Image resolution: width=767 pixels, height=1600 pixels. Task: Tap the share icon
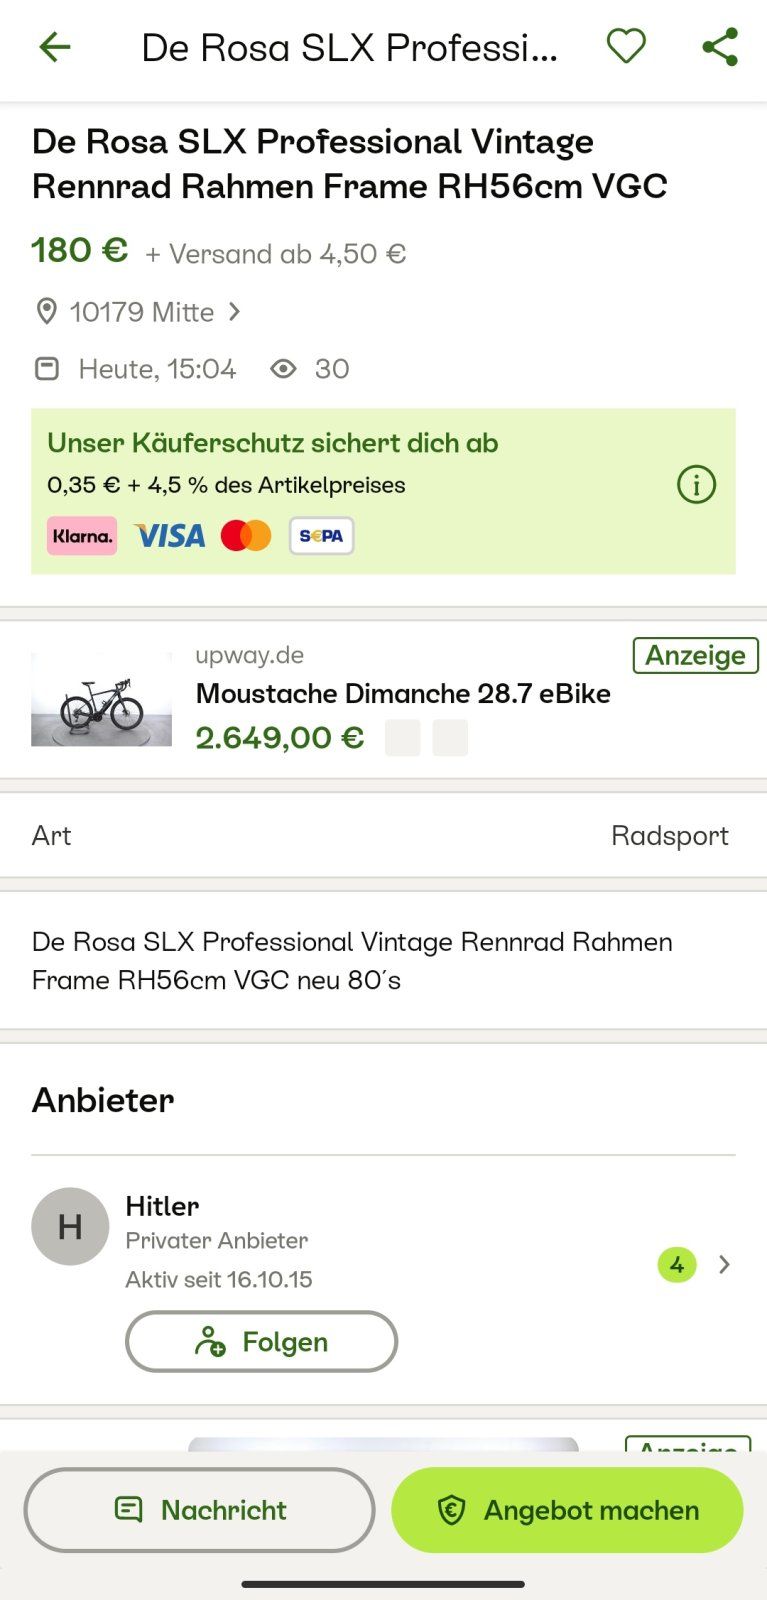(720, 47)
